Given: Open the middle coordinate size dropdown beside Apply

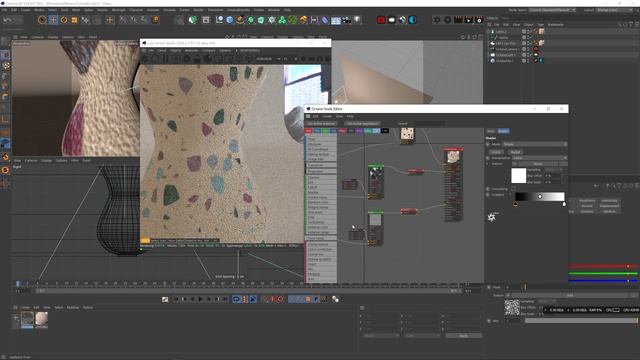Looking at the screenshot, I should [422, 336].
